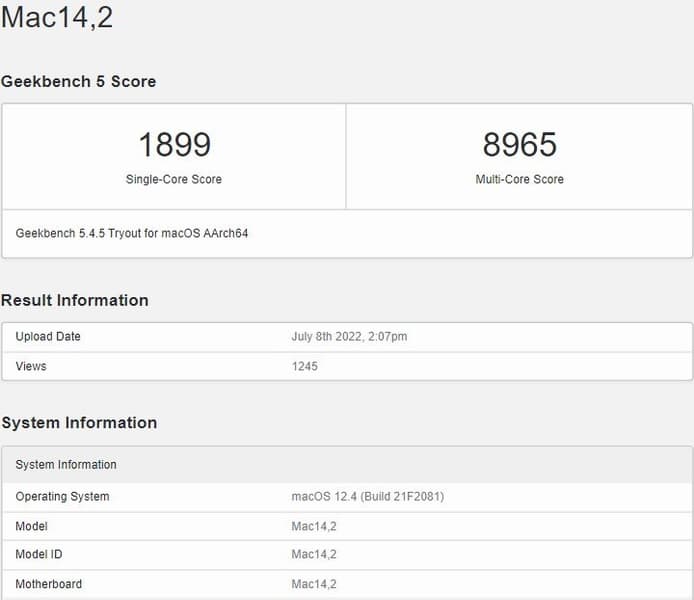Viewport: 694px width, 600px height.
Task: Click the large System Information section heading
Action: [79, 423]
